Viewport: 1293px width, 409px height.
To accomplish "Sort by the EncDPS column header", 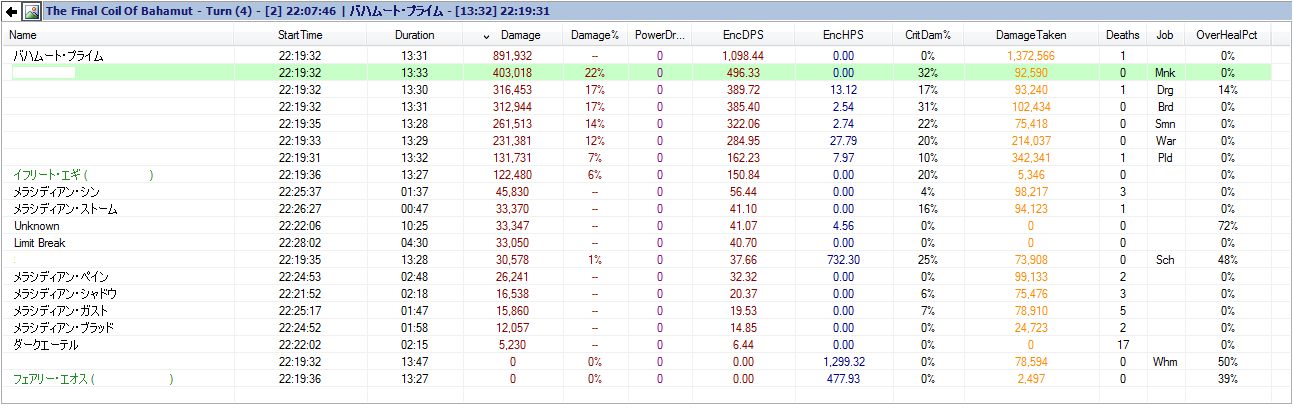I will pos(743,35).
